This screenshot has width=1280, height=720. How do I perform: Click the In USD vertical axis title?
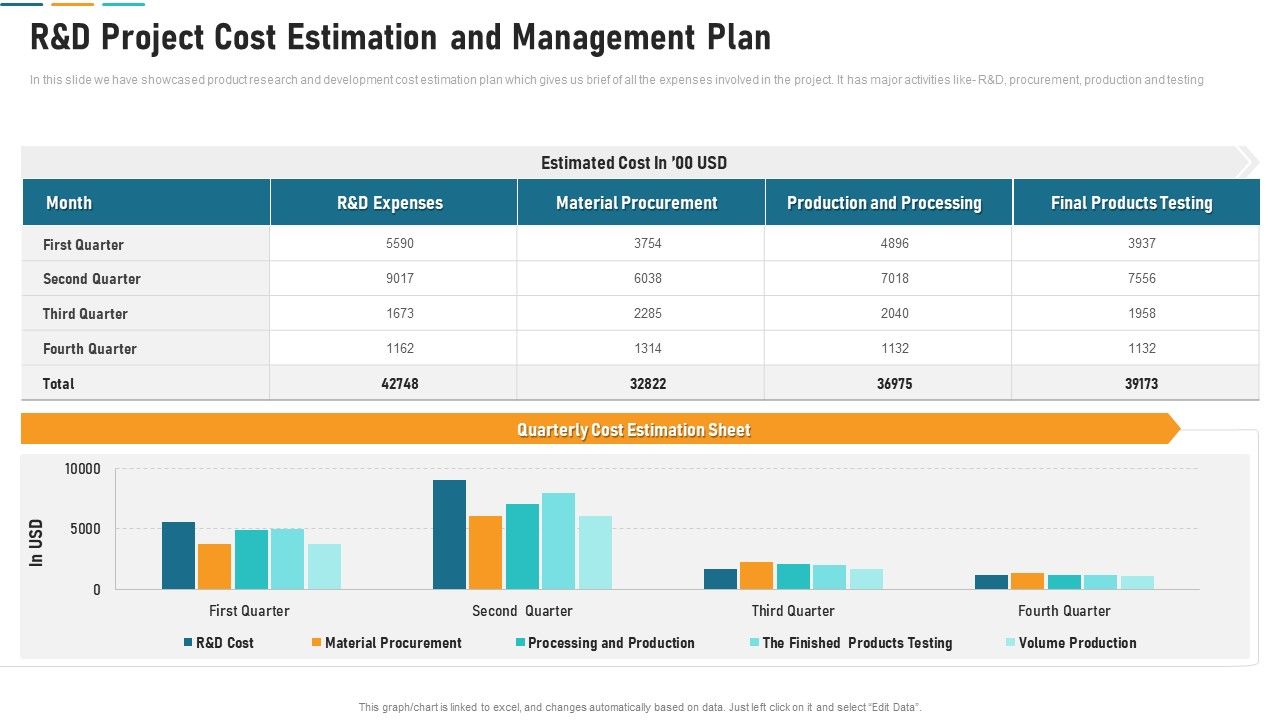pyautogui.click(x=37, y=542)
